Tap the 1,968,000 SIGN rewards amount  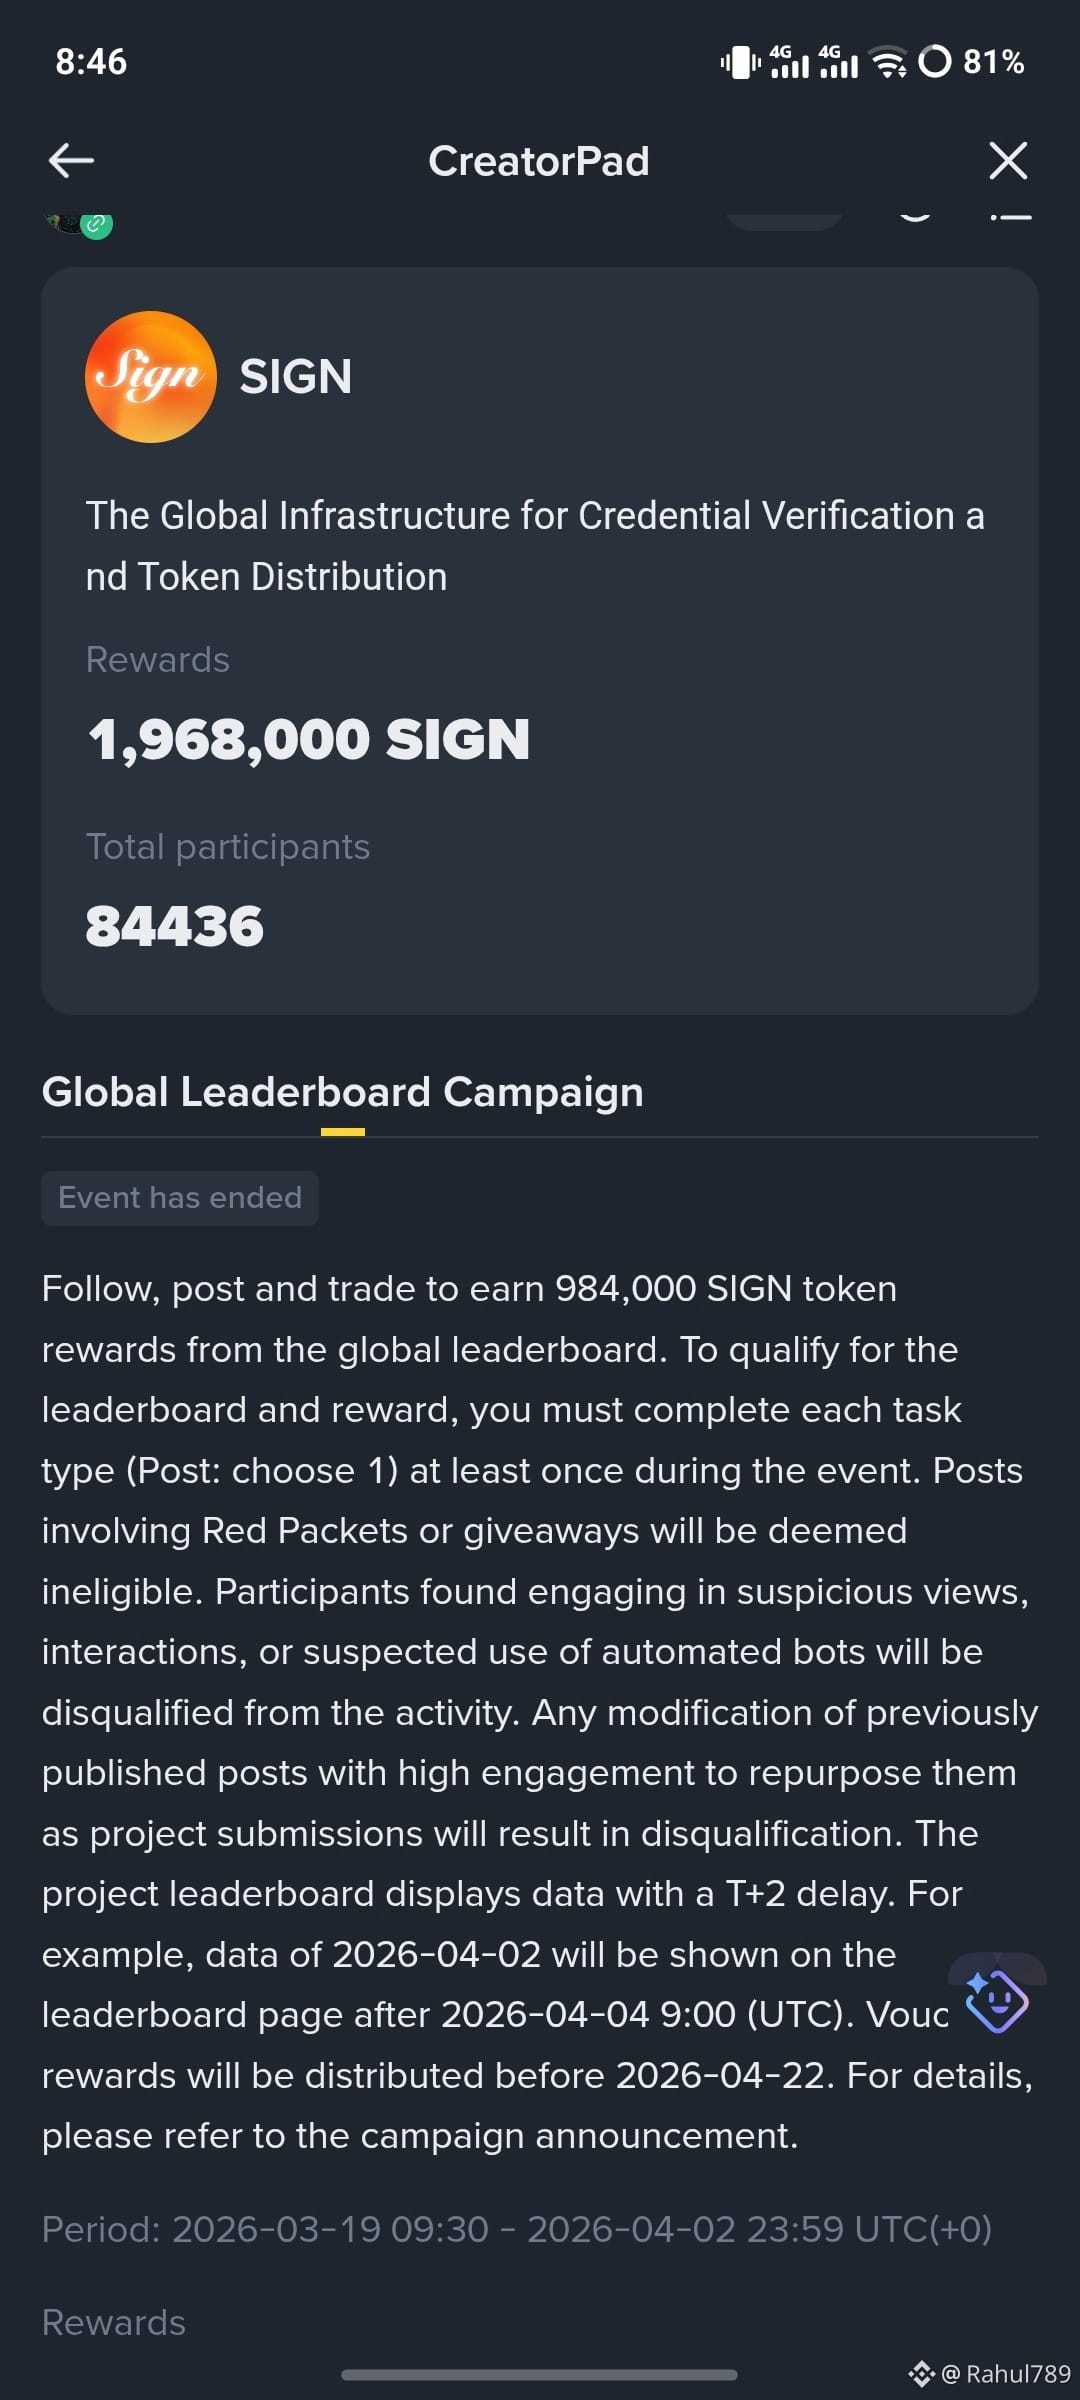tap(309, 740)
